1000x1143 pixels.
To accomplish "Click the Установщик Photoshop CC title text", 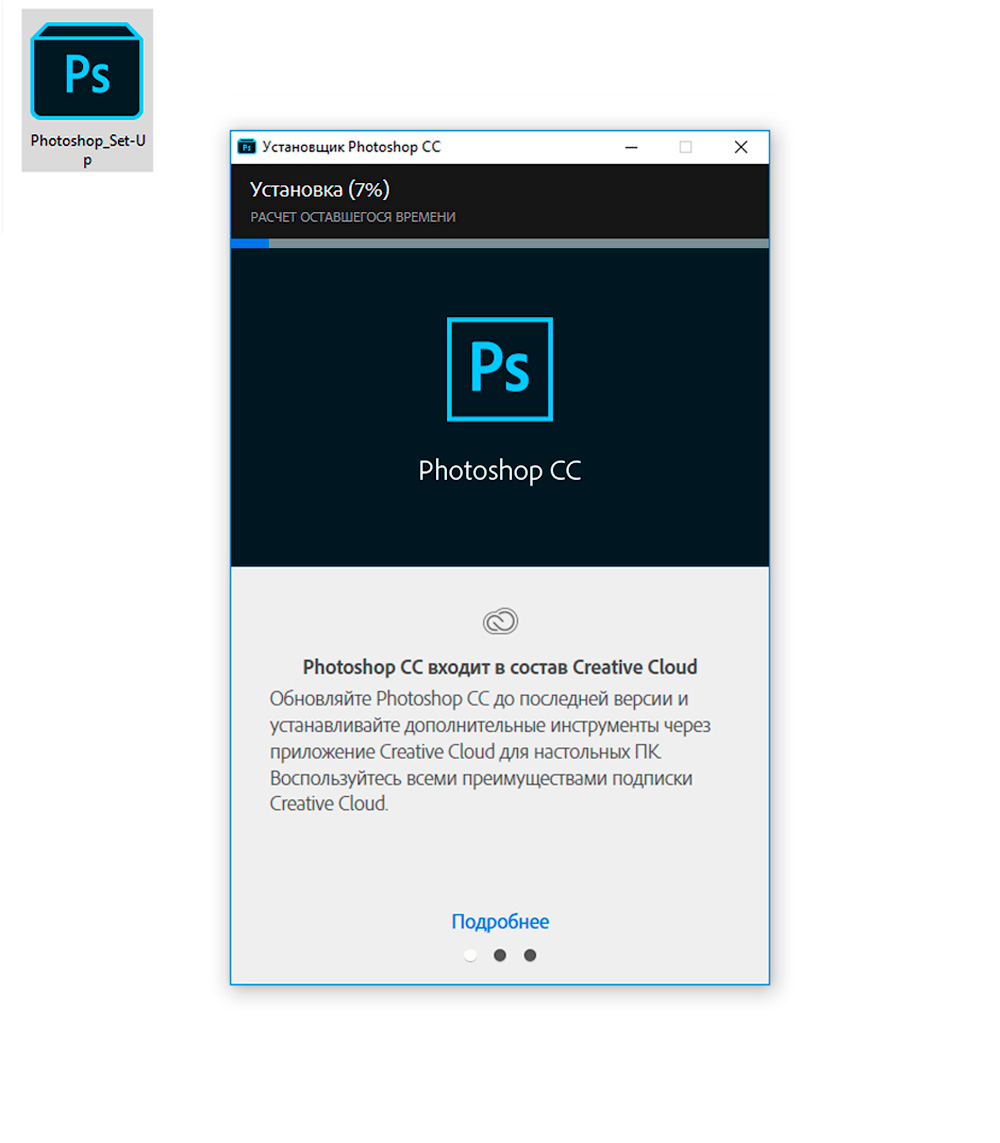I will point(351,147).
